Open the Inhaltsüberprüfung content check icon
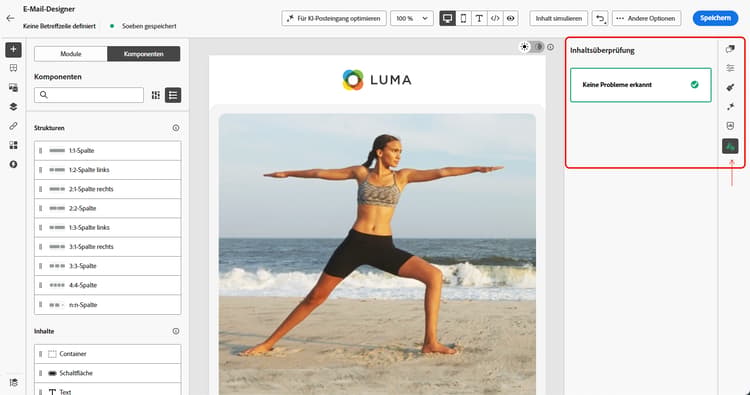 click(730, 146)
